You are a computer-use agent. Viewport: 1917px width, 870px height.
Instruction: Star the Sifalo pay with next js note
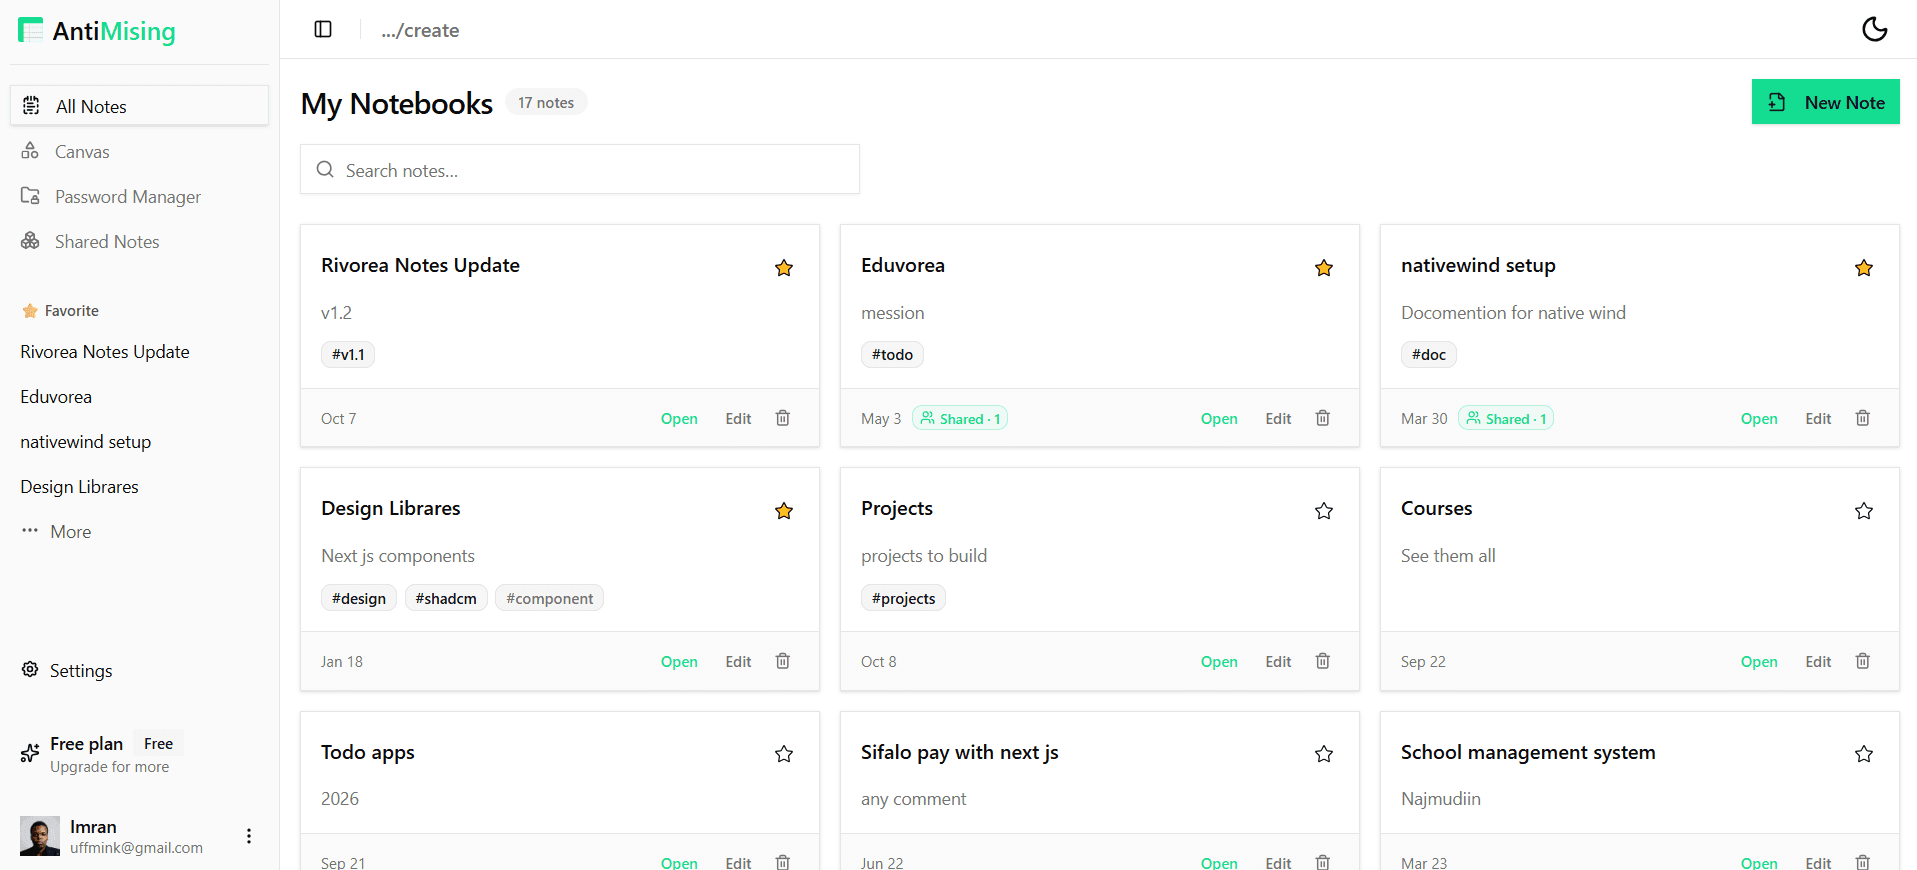1324,754
